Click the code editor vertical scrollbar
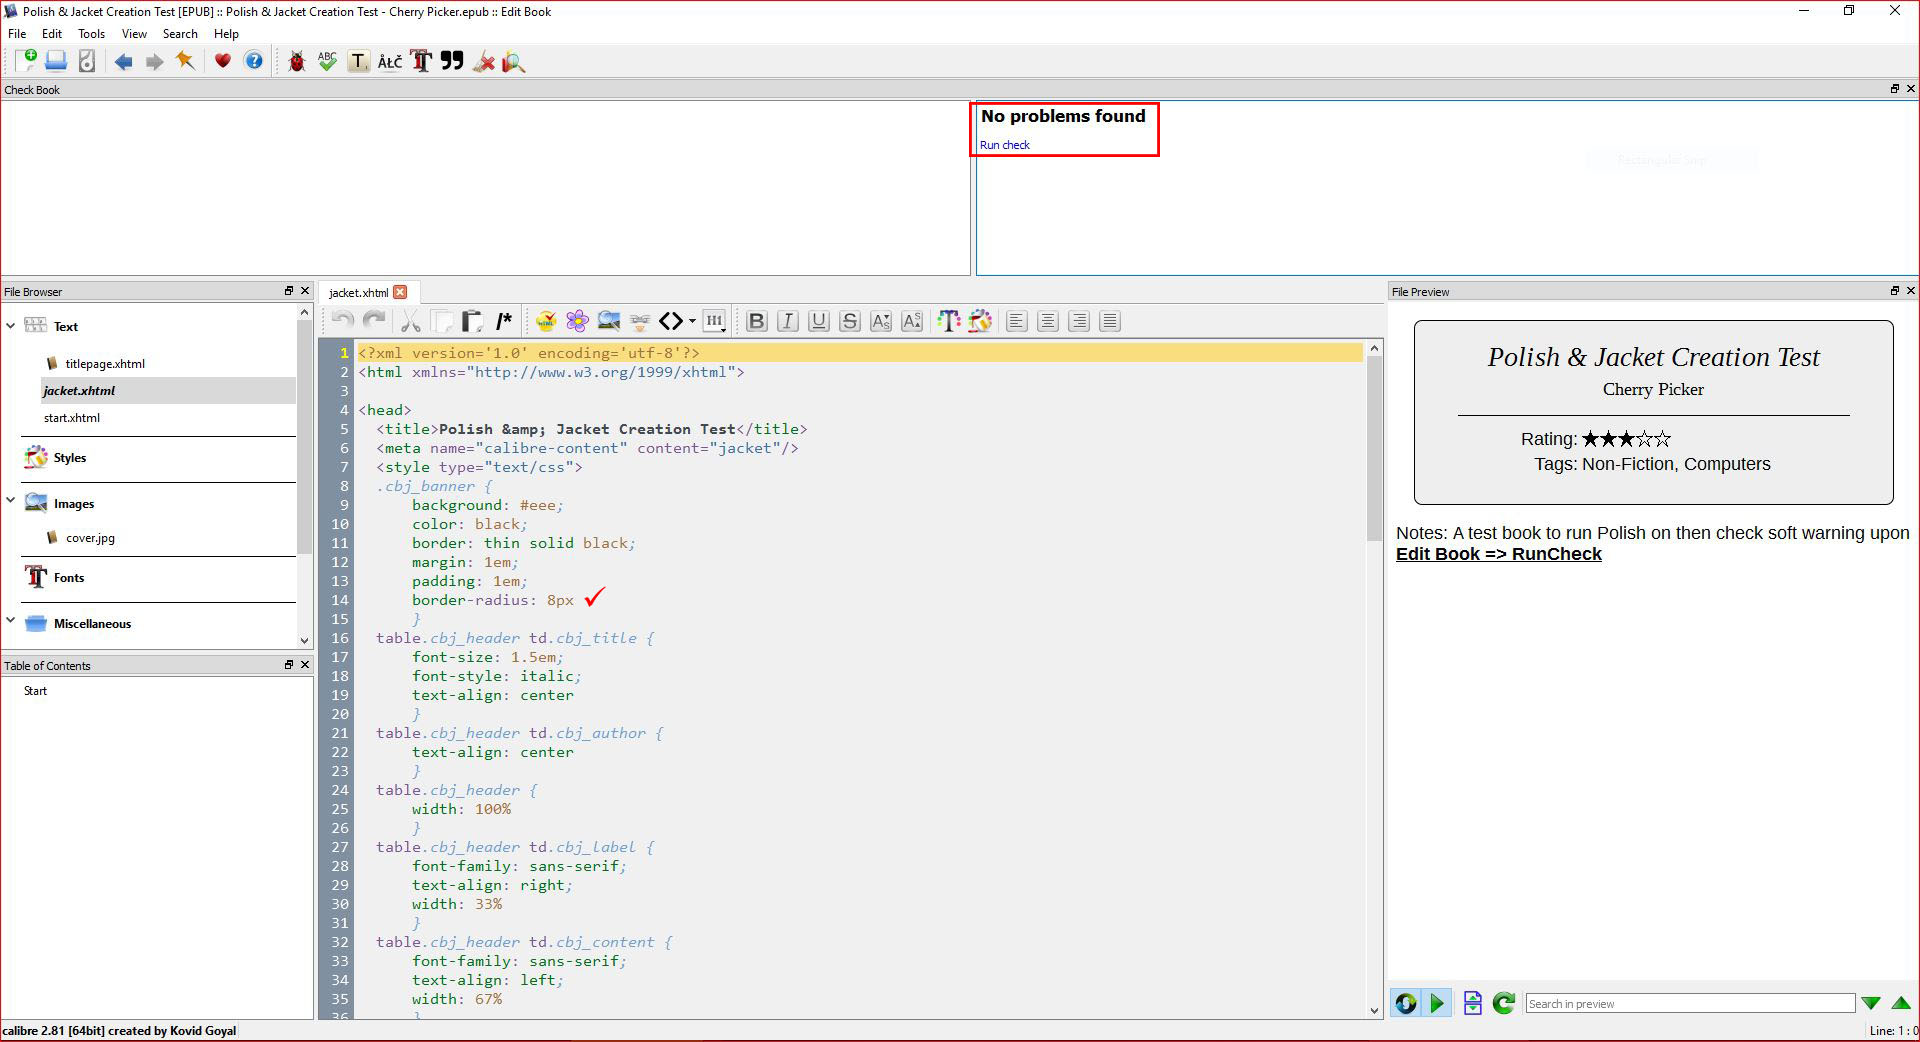The image size is (1920, 1042). [x=1374, y=450]
